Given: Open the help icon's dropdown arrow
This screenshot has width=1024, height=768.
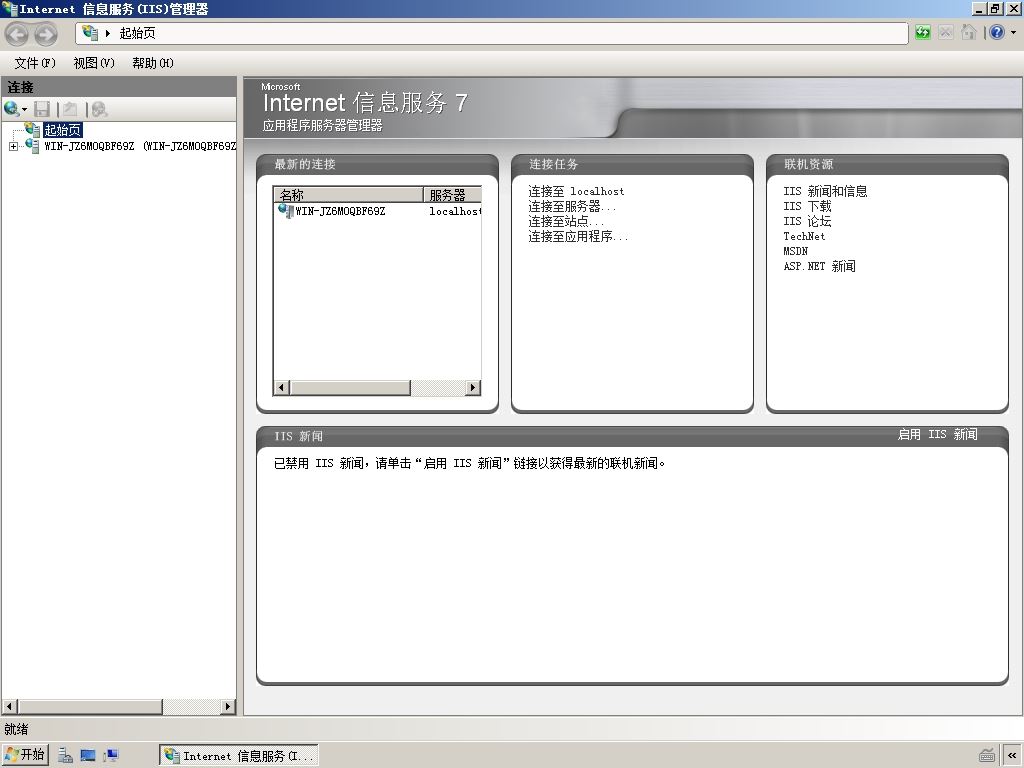Looking at the screenshot, I should (1014, 32).
